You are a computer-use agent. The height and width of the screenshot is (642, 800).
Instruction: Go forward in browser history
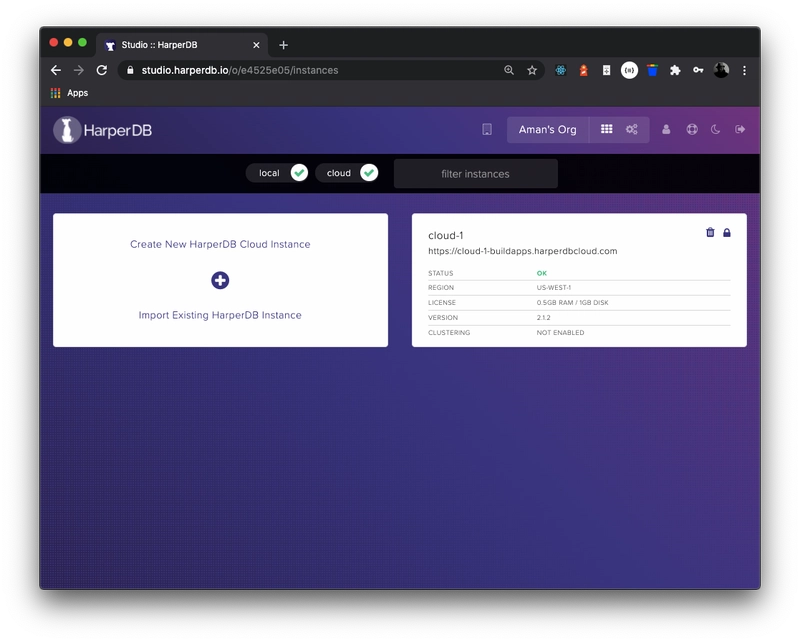[x=79, y=70]
